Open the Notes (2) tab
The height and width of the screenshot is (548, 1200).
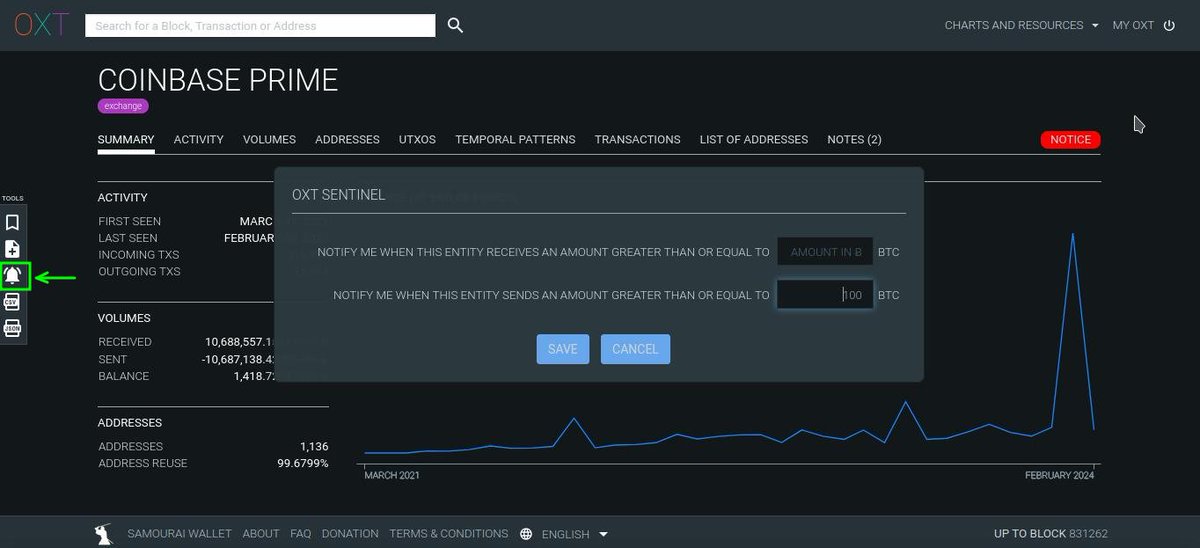point(854,140)
